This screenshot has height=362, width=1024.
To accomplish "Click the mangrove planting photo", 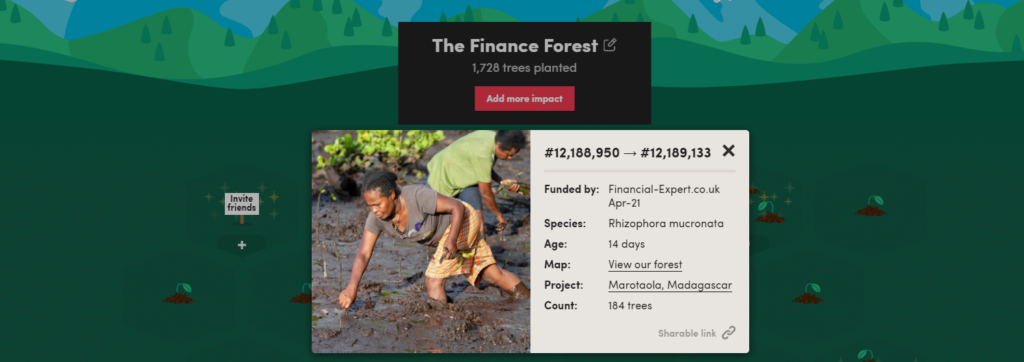I will 421,242.
